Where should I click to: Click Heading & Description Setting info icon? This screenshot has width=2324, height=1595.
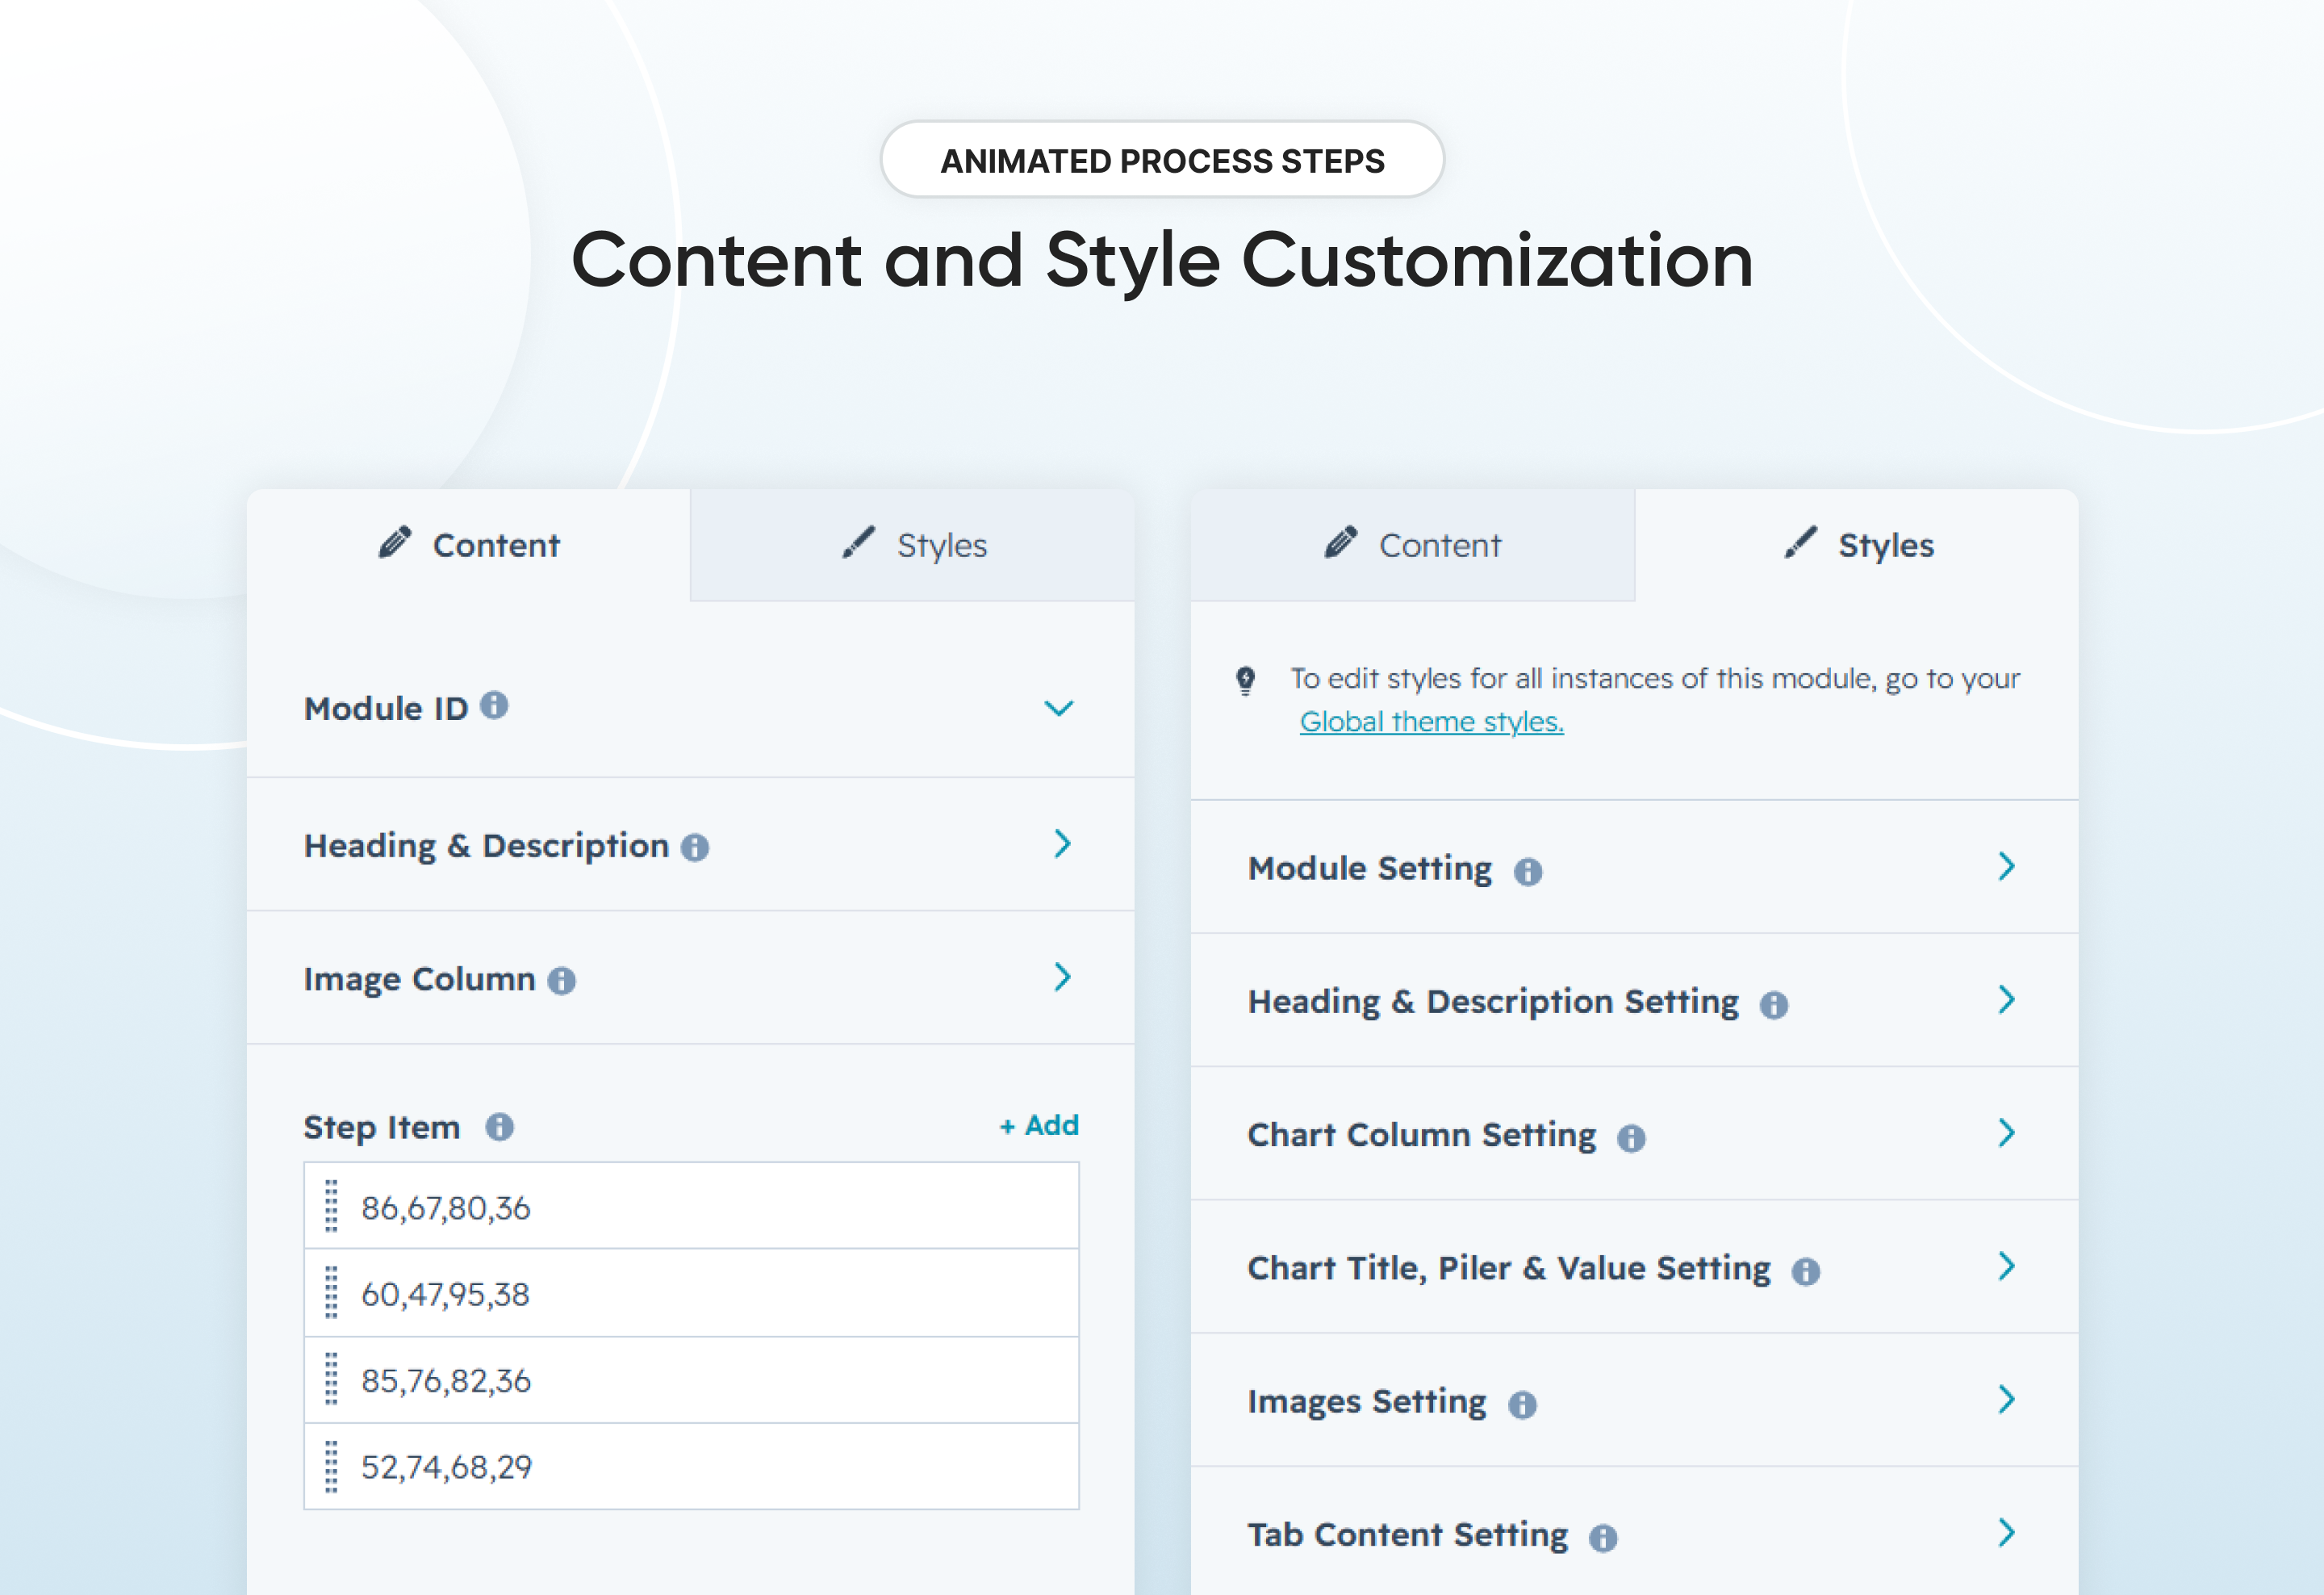point(1774,1005)
